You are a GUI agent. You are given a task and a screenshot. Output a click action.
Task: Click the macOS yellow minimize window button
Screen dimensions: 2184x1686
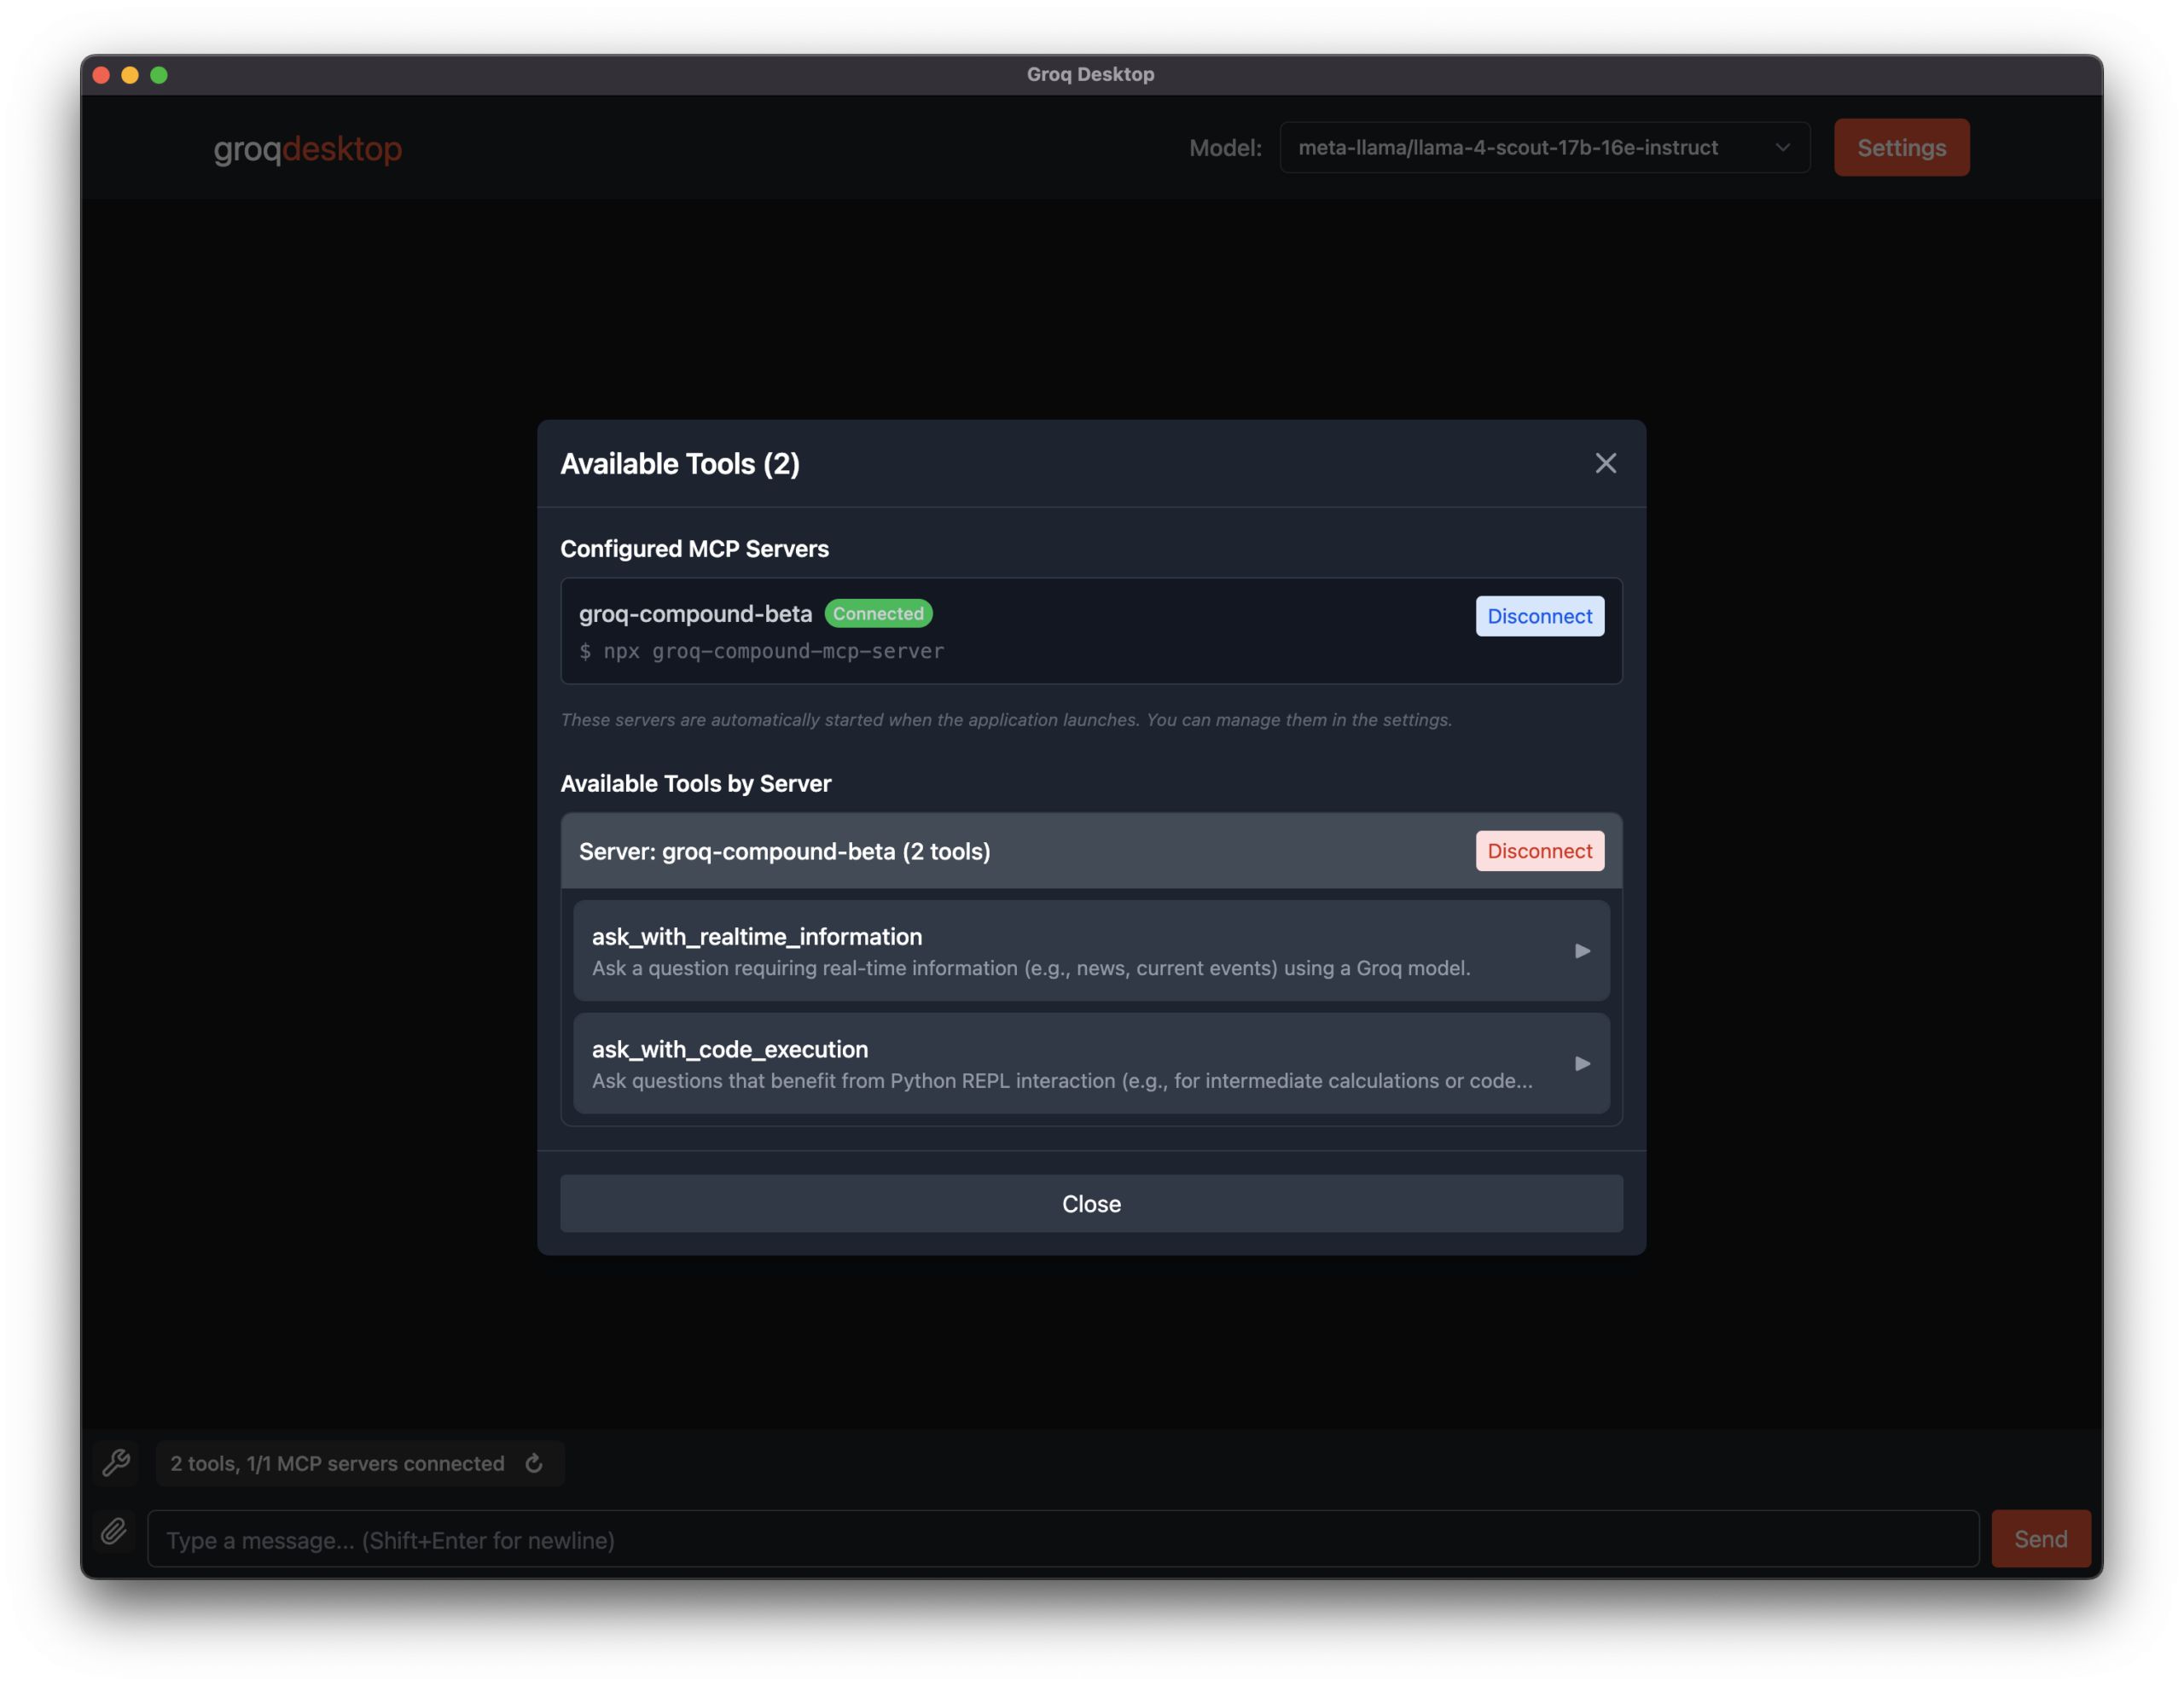tap(130, 75)
